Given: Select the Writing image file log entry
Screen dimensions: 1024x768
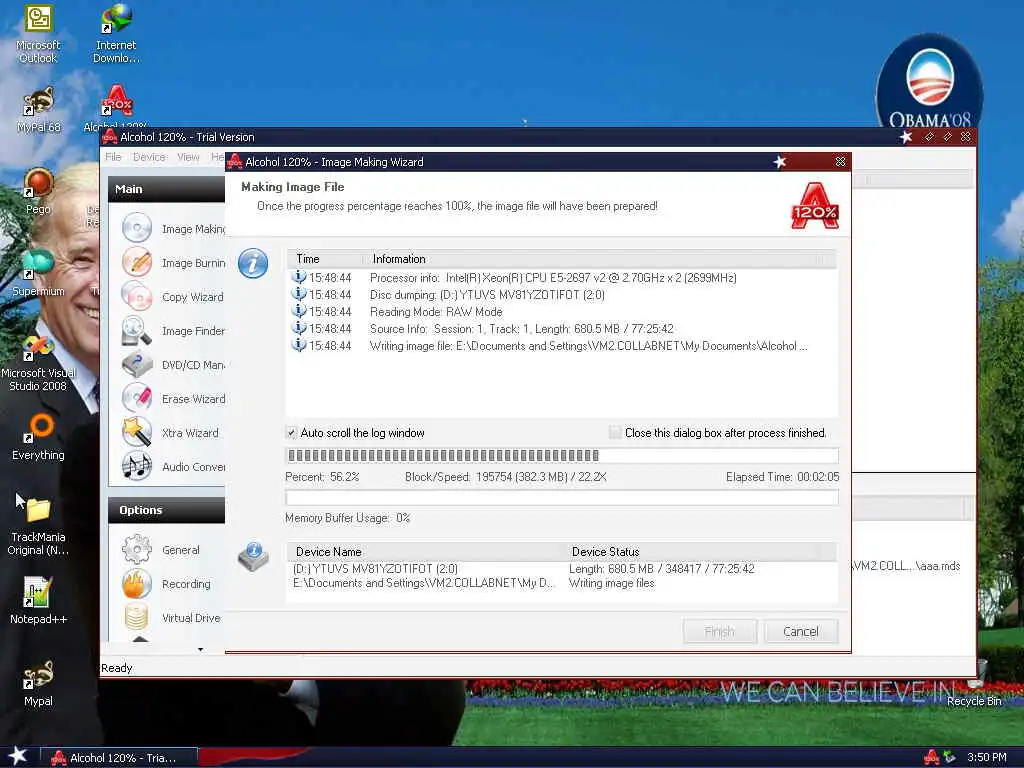Looking at the screenshot, I should click(x=562, y=345).
